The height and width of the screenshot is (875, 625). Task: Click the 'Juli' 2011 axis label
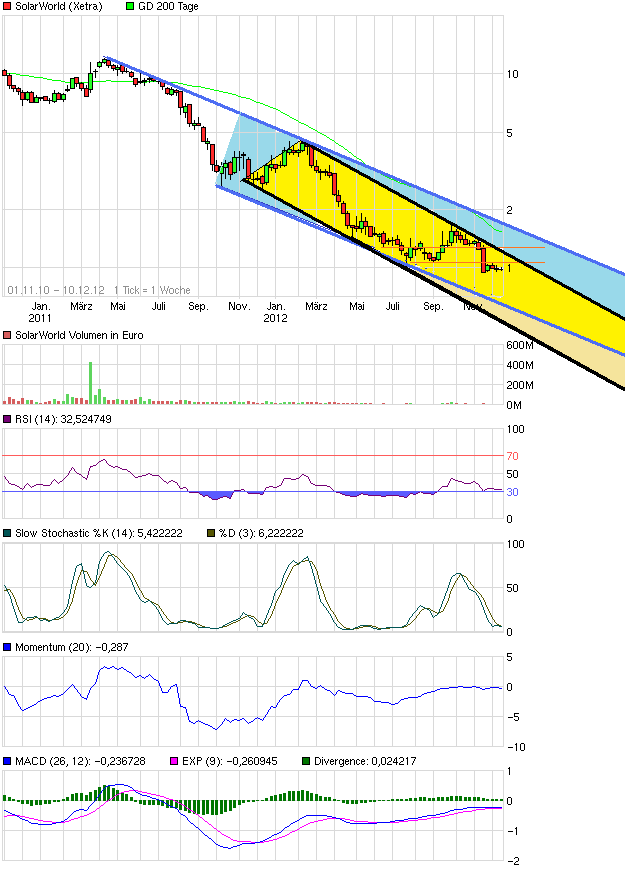pos(159,306)
